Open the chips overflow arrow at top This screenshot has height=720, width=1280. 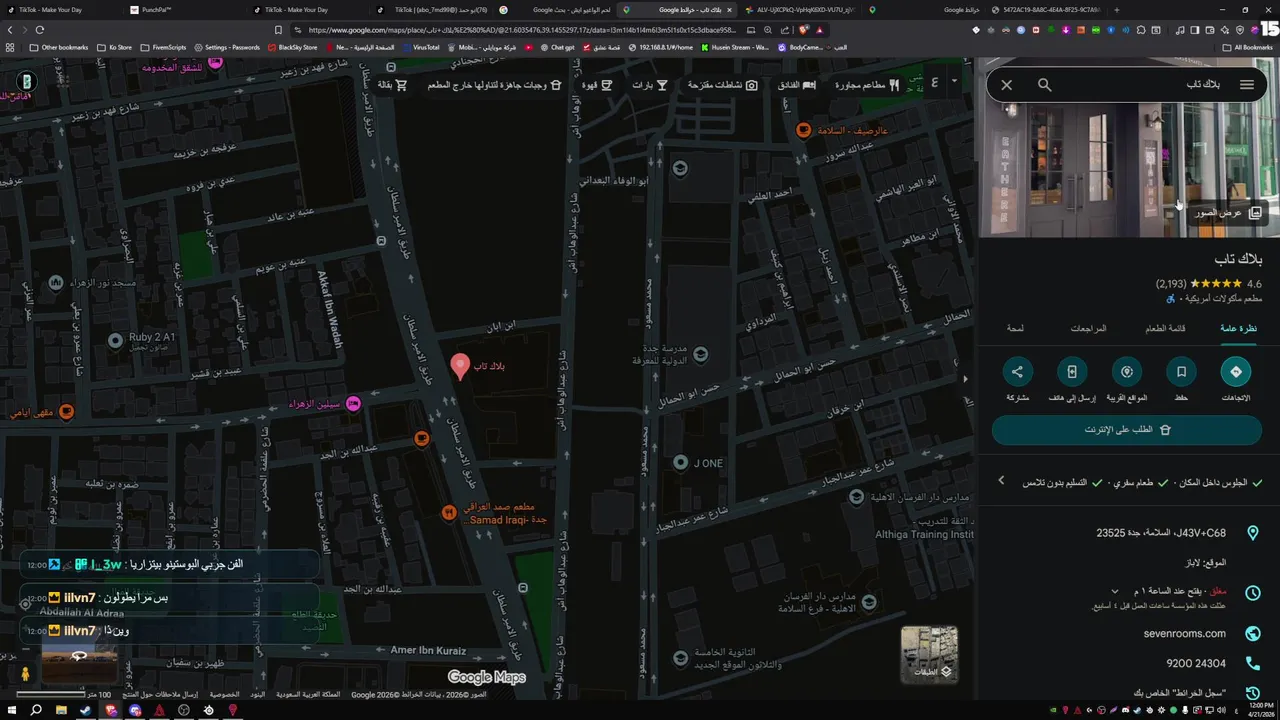(x=954, y=81)
